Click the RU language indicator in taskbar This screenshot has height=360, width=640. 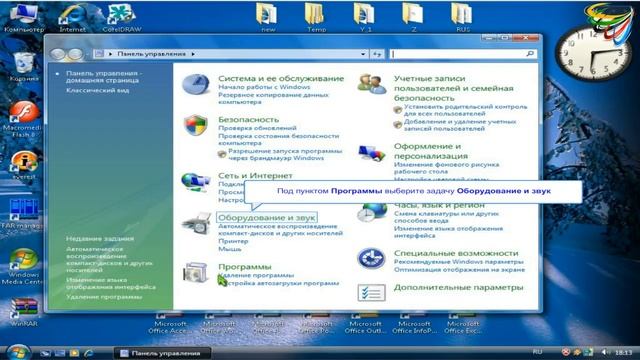tap(538, 352)
